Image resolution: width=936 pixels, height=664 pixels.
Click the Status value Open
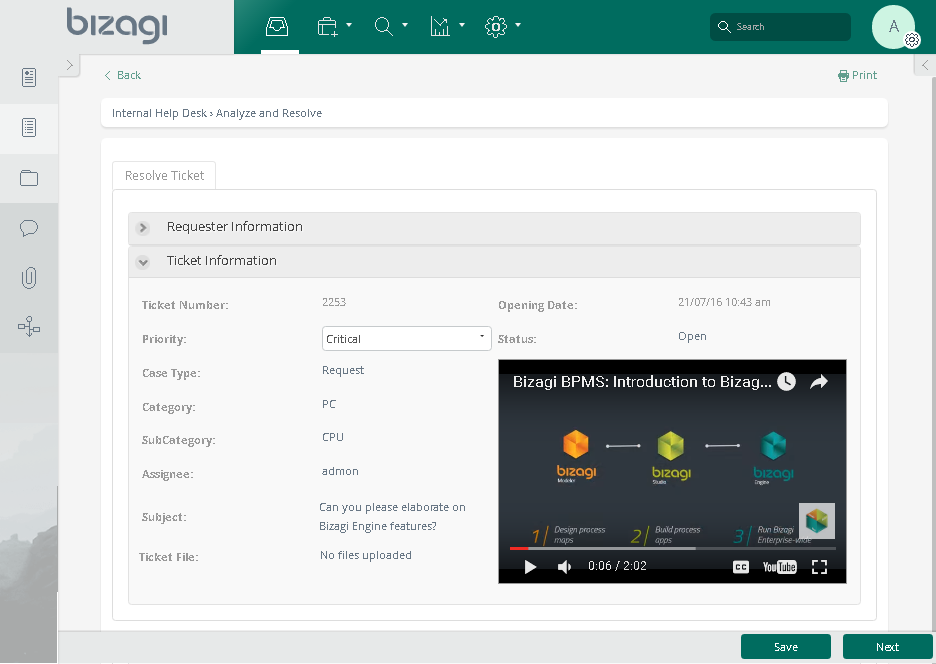click(x=692, y=336)
